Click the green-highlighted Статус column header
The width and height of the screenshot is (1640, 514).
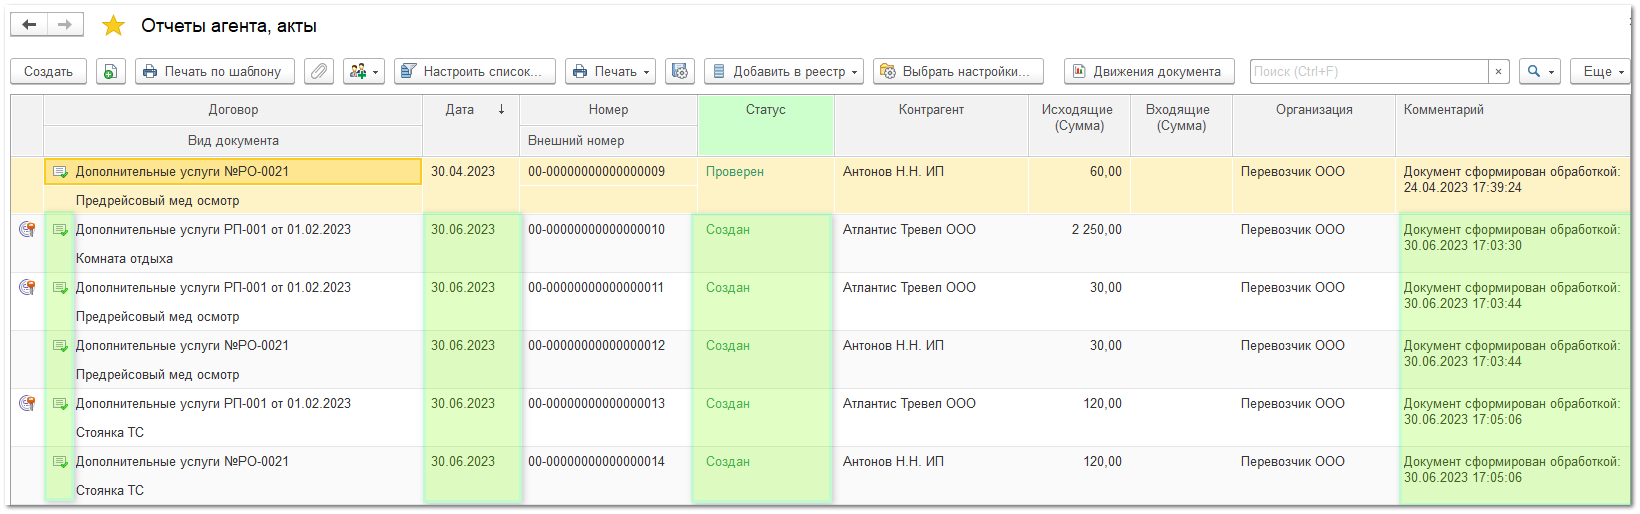[765, 110]
